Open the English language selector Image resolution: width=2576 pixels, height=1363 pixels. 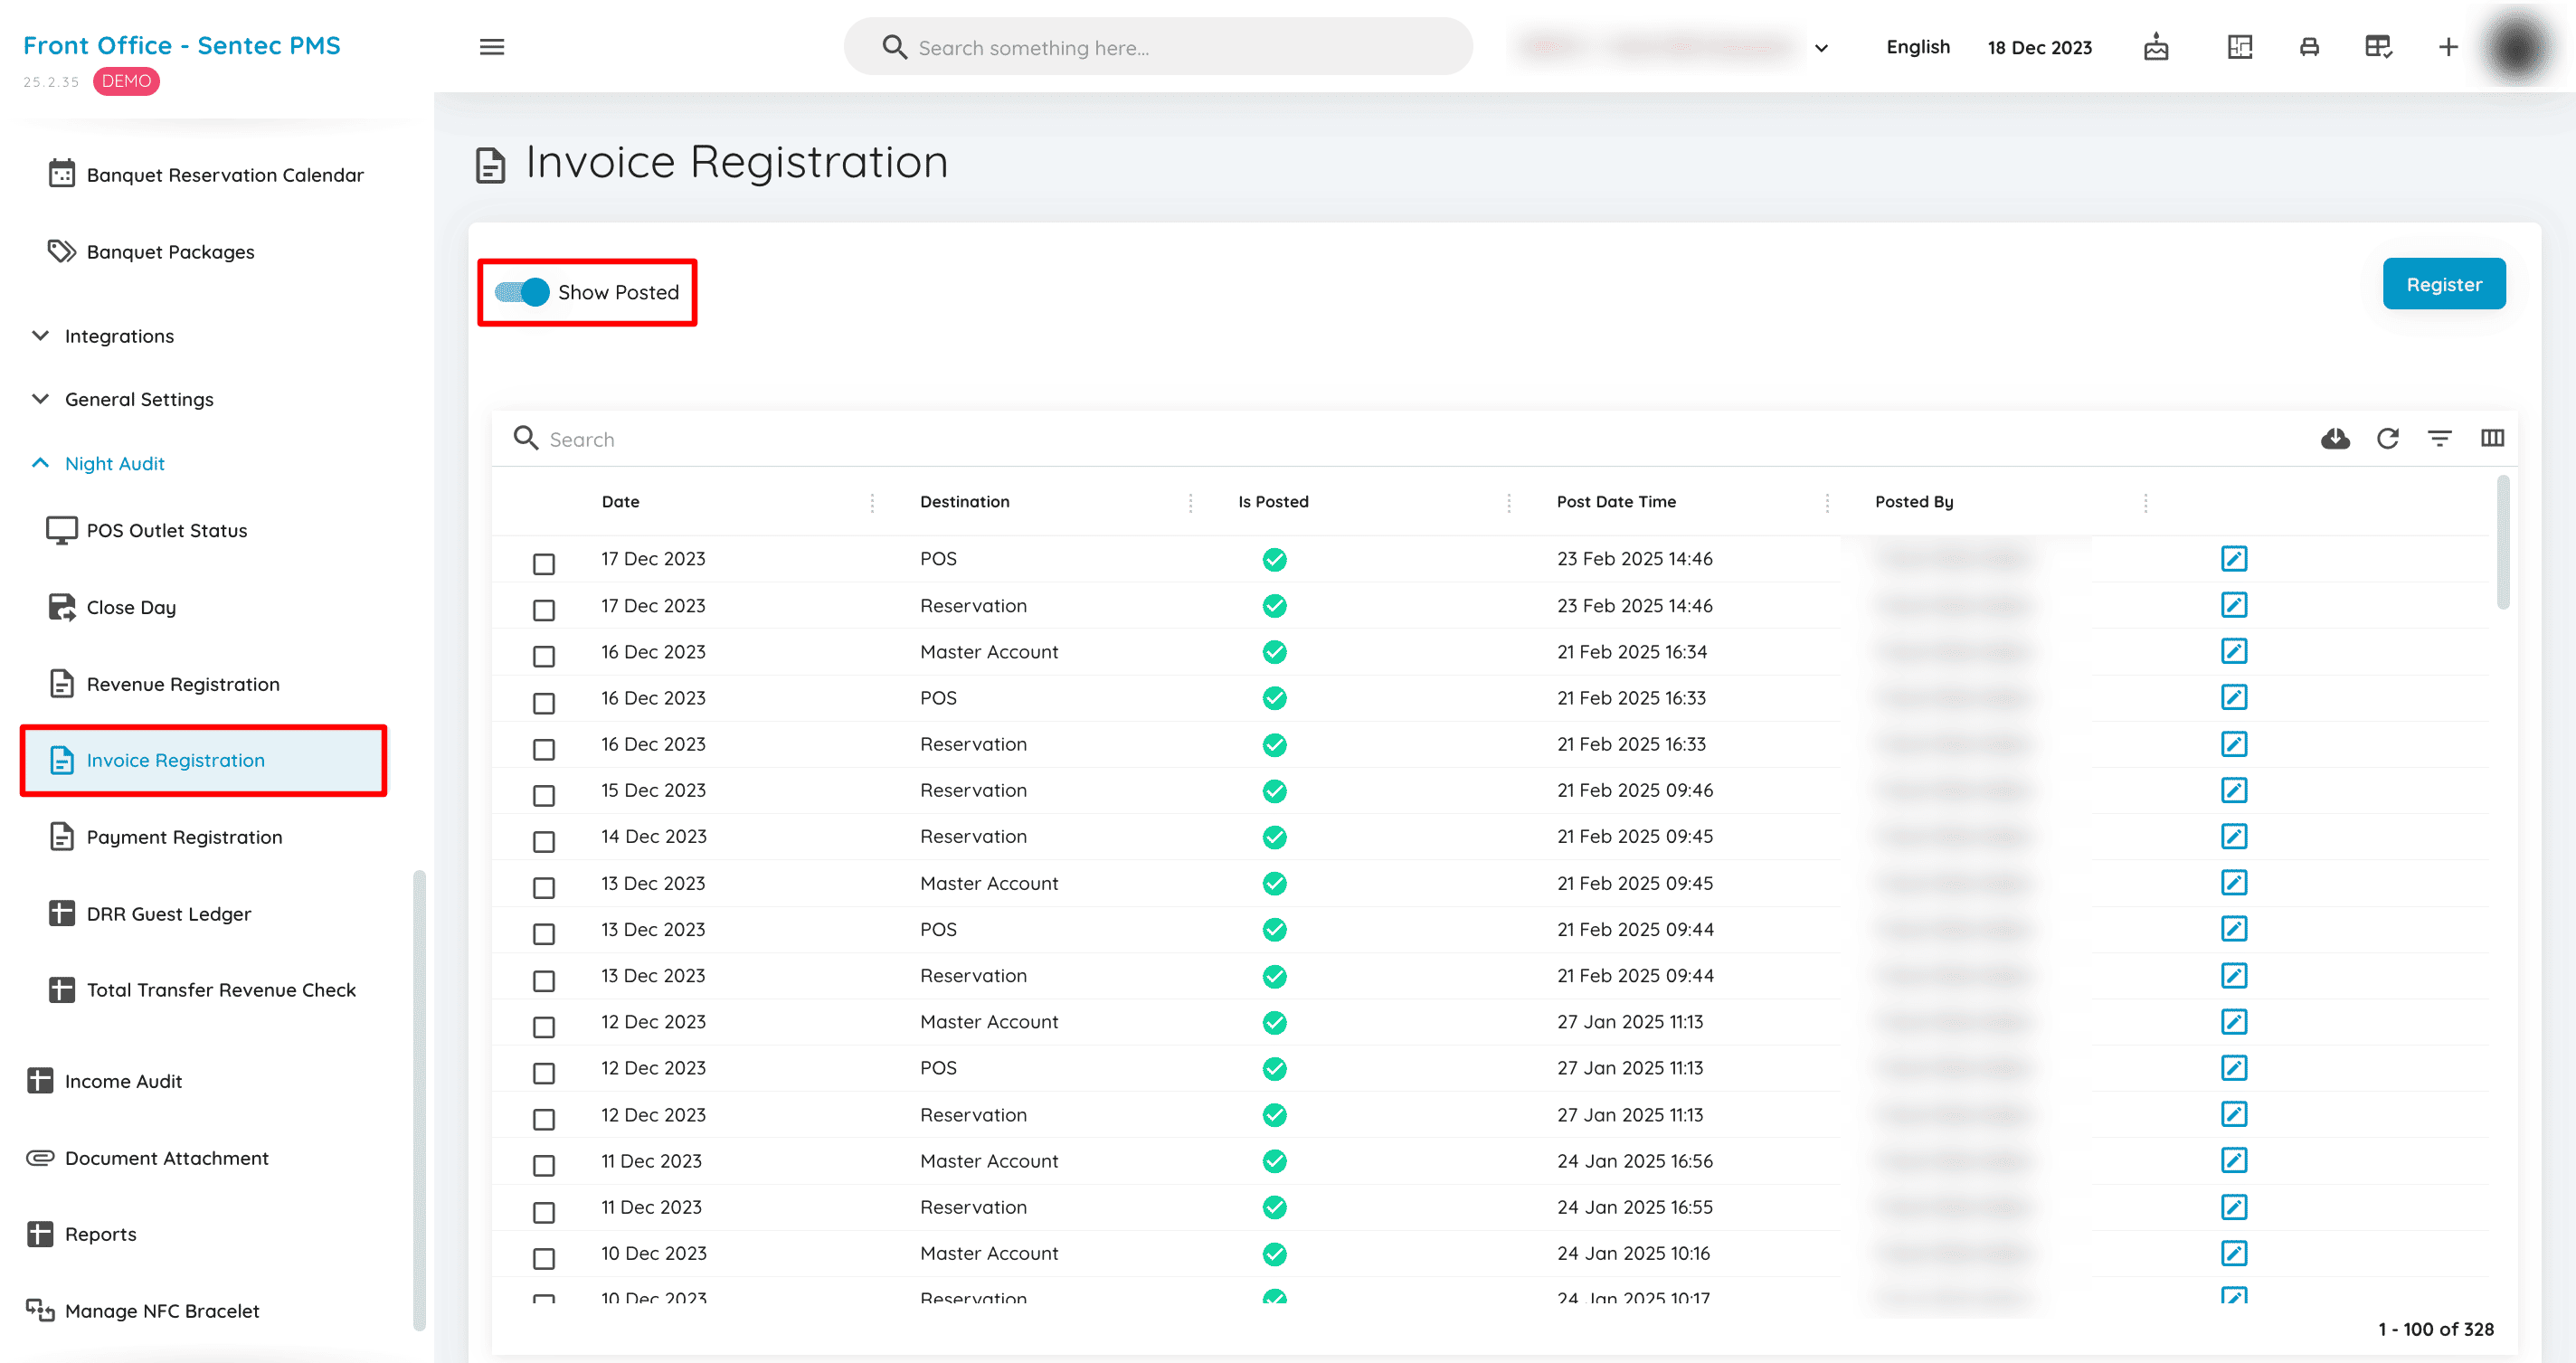click(x=1918, y=47)
